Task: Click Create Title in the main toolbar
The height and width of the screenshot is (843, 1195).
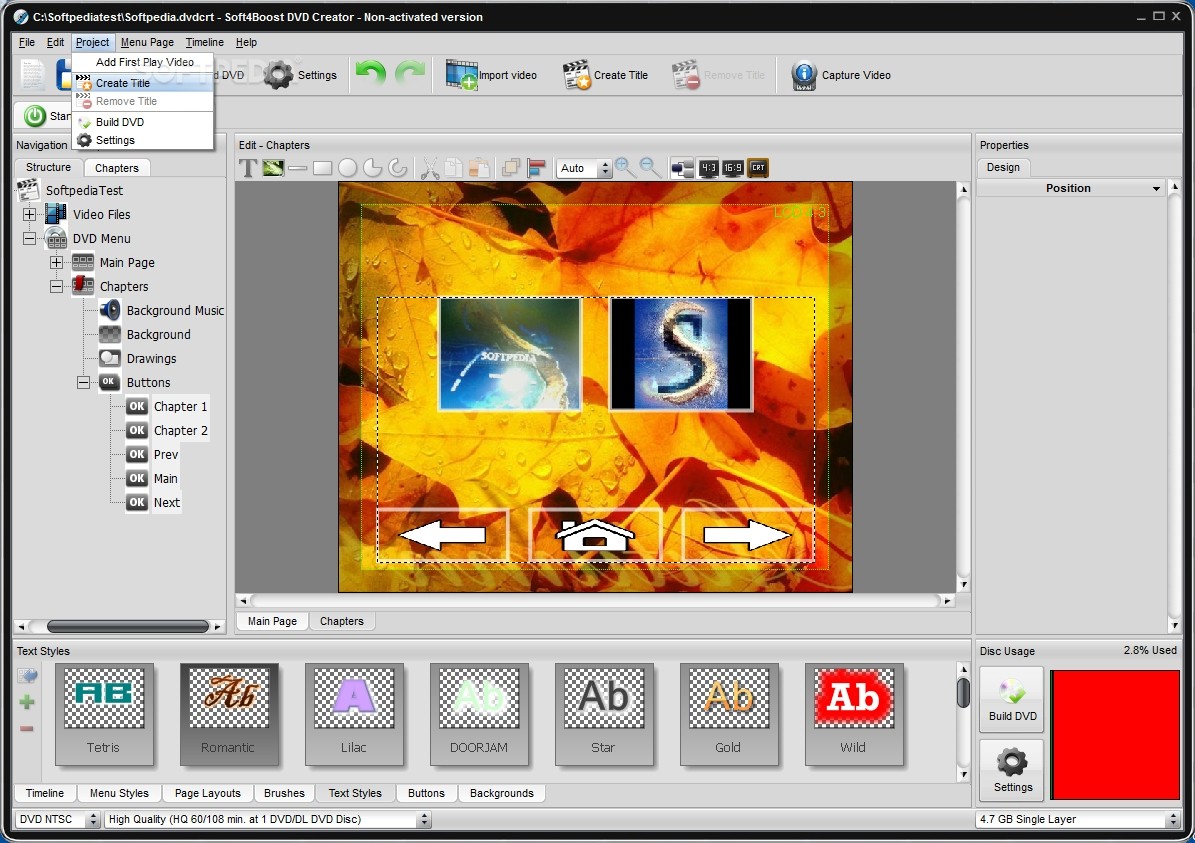Action: (x=605, y=75)
